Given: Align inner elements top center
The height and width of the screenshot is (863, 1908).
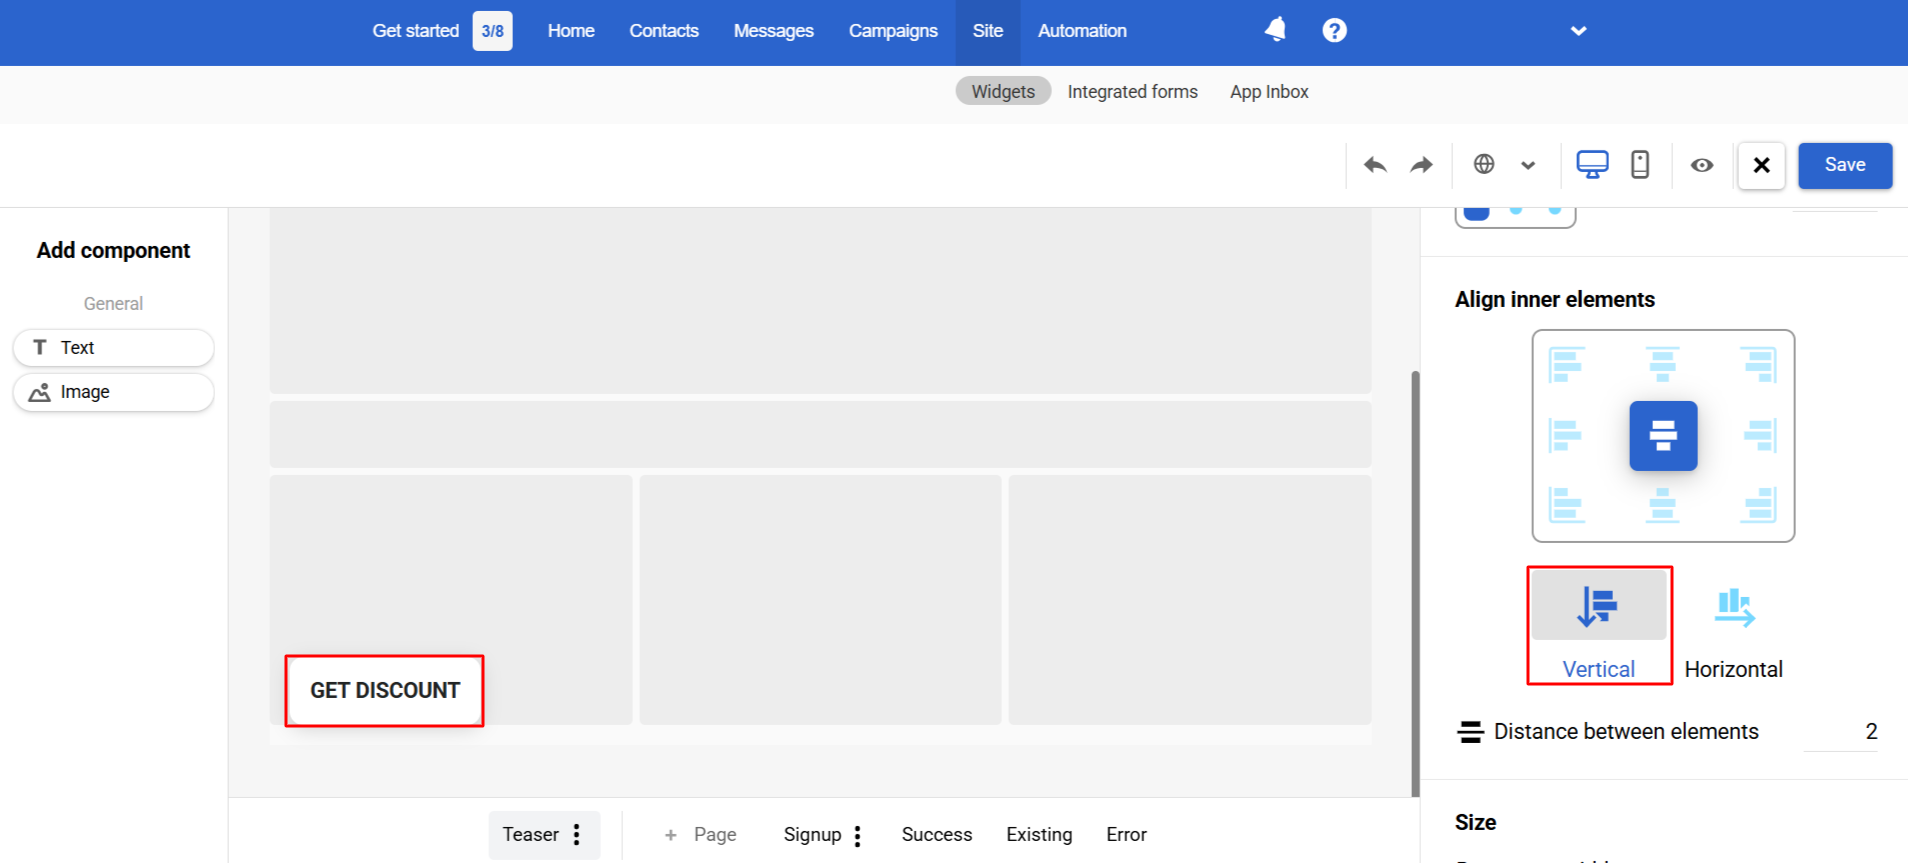Looking at the screenshot, I should [1663, 364].
